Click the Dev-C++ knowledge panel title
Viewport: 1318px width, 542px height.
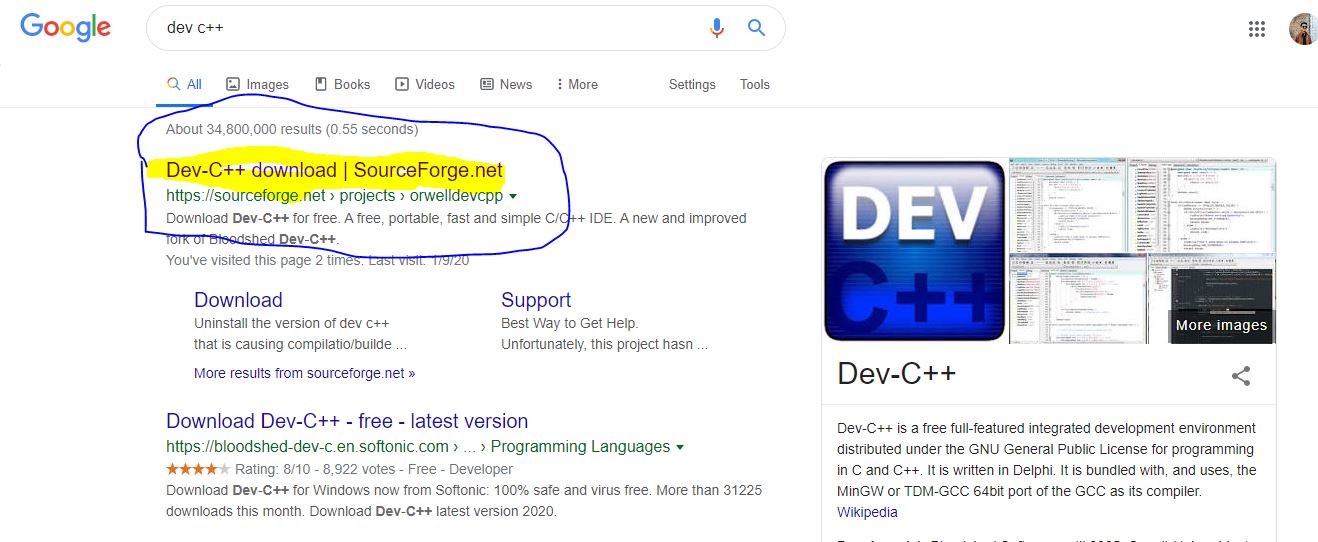[x=896, y=374]
